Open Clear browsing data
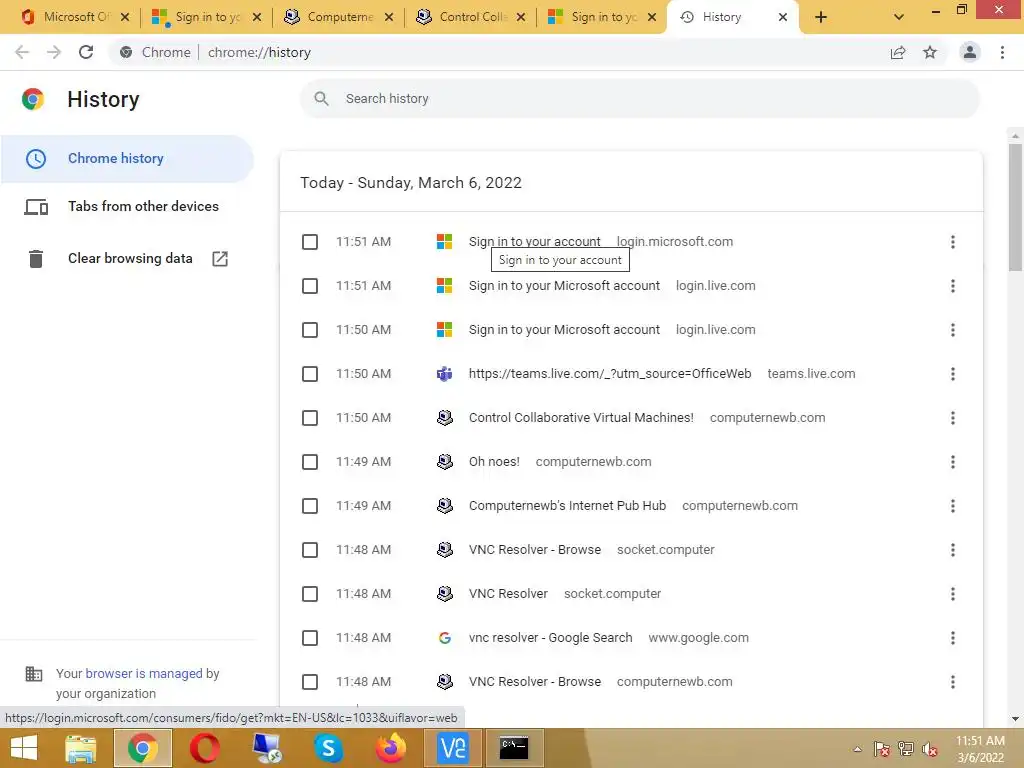1024x768 pixels. coord(130,259)
